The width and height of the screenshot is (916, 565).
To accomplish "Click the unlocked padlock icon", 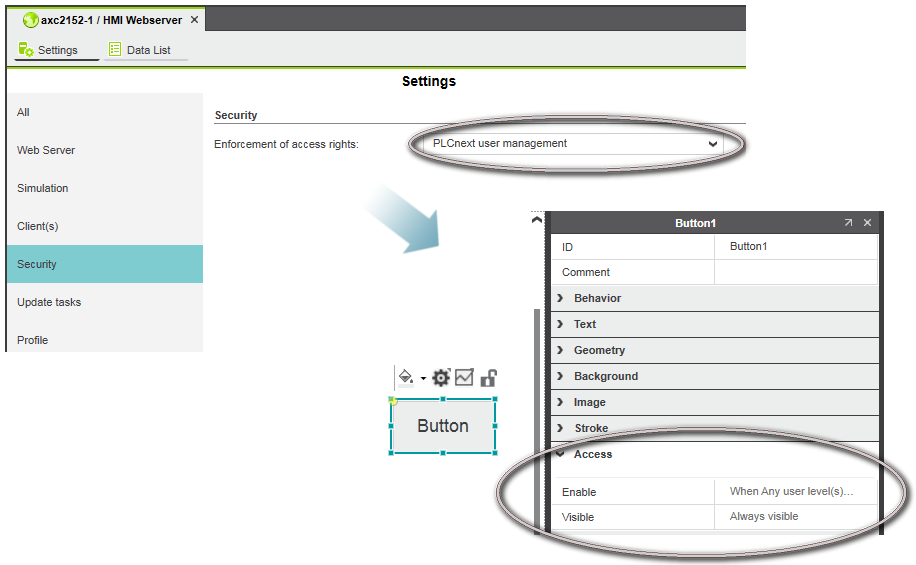I will [x=488, y=377].
